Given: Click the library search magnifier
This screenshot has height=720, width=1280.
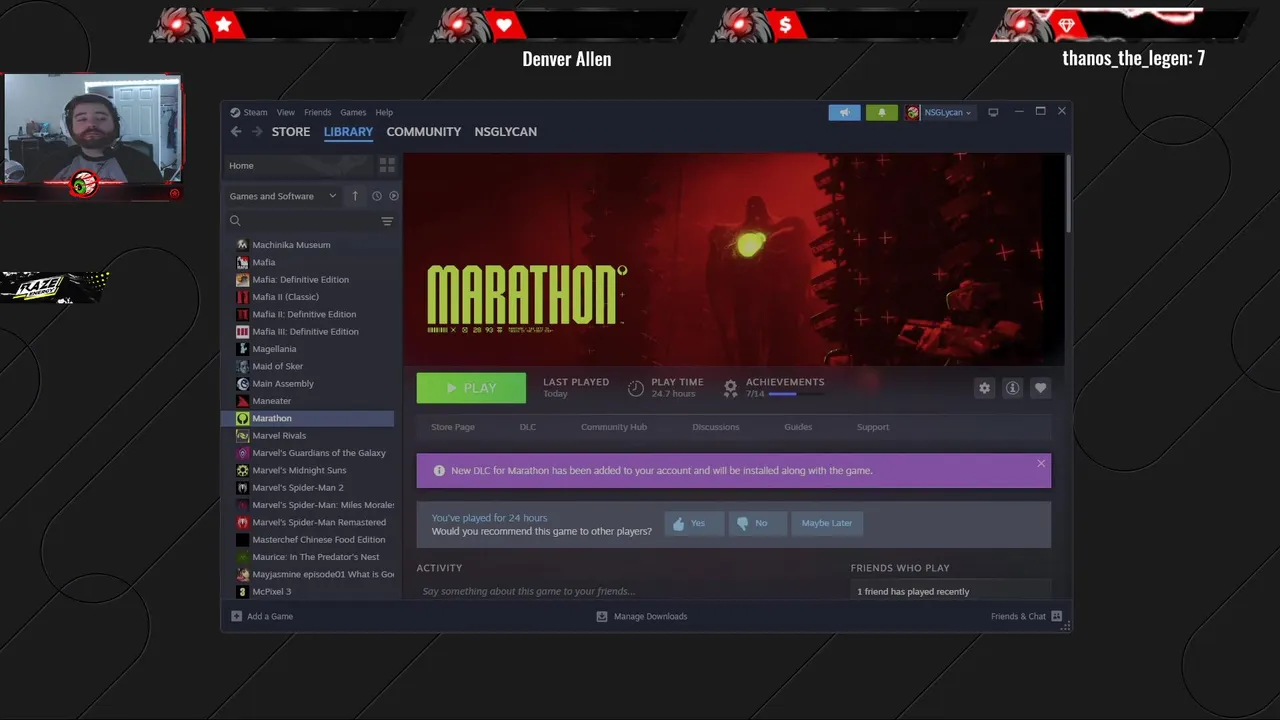Looking at the screenshot, I should (x=235, y=221).
